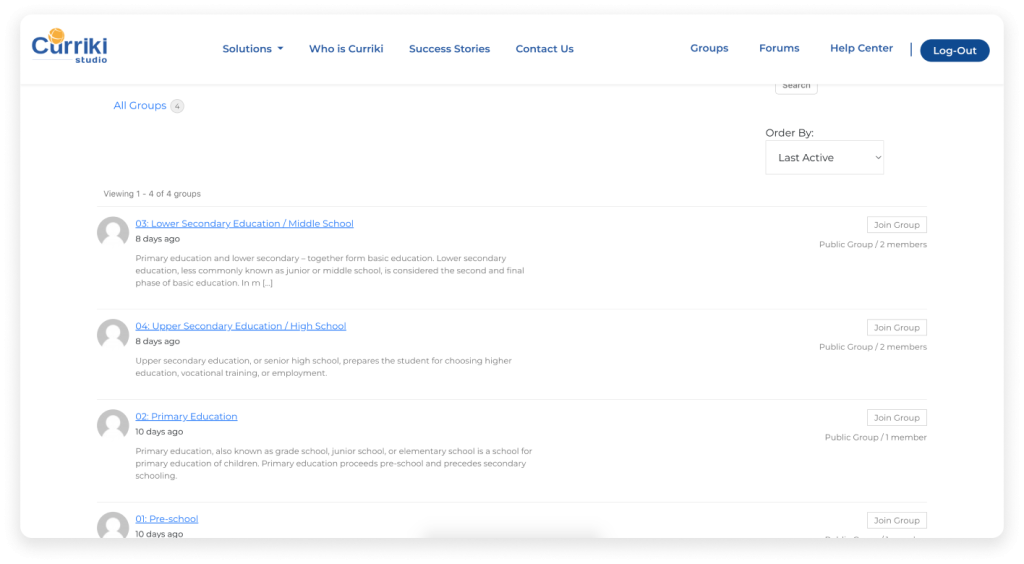
Task: Open avatar of Primary Education group
Action: [x=113, y=425]
